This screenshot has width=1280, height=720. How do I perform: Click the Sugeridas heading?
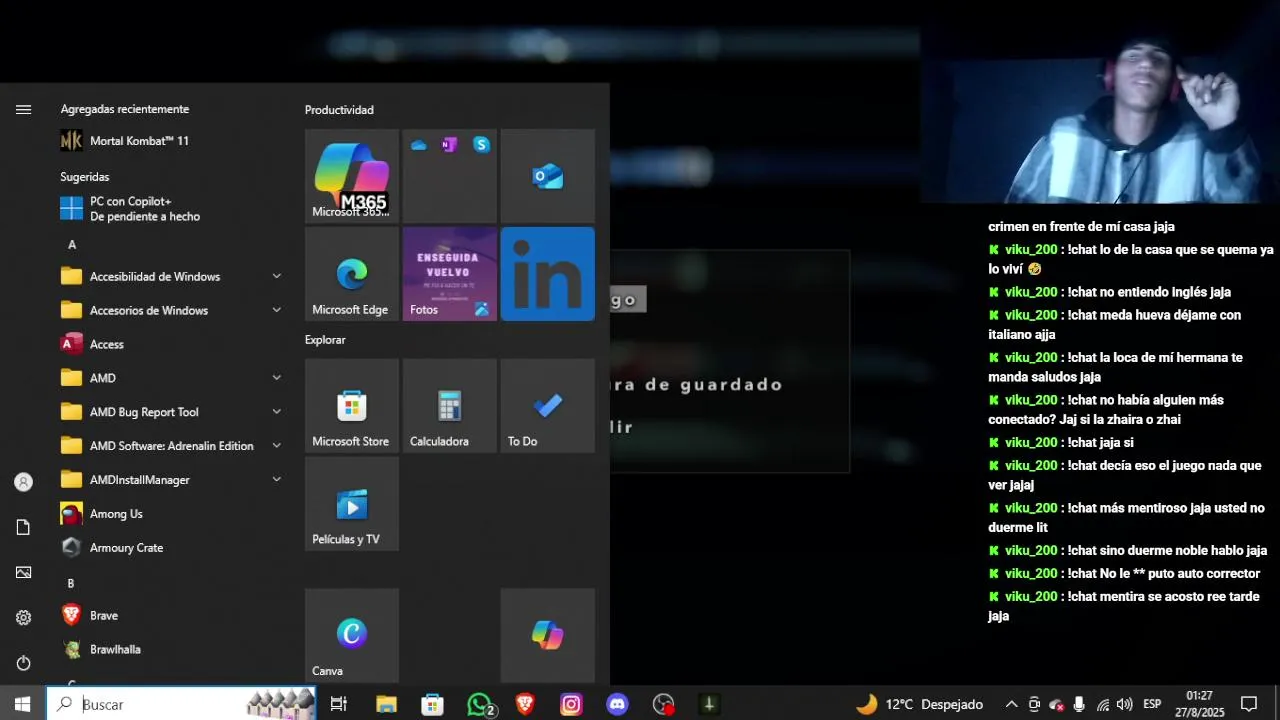(85, 177)
